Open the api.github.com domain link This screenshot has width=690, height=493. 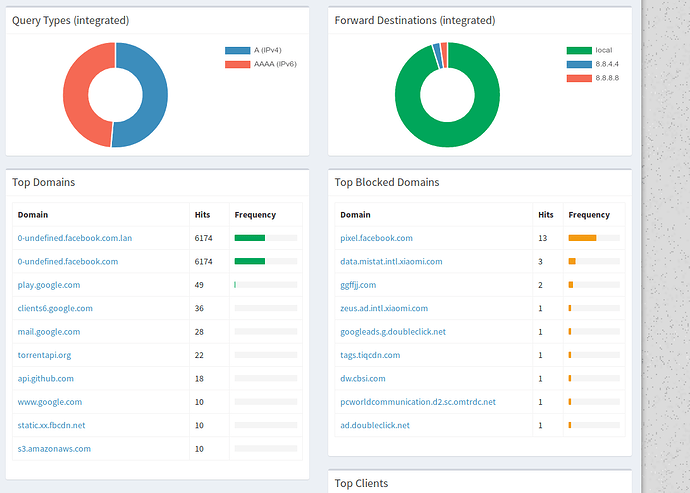pos(45,379)
